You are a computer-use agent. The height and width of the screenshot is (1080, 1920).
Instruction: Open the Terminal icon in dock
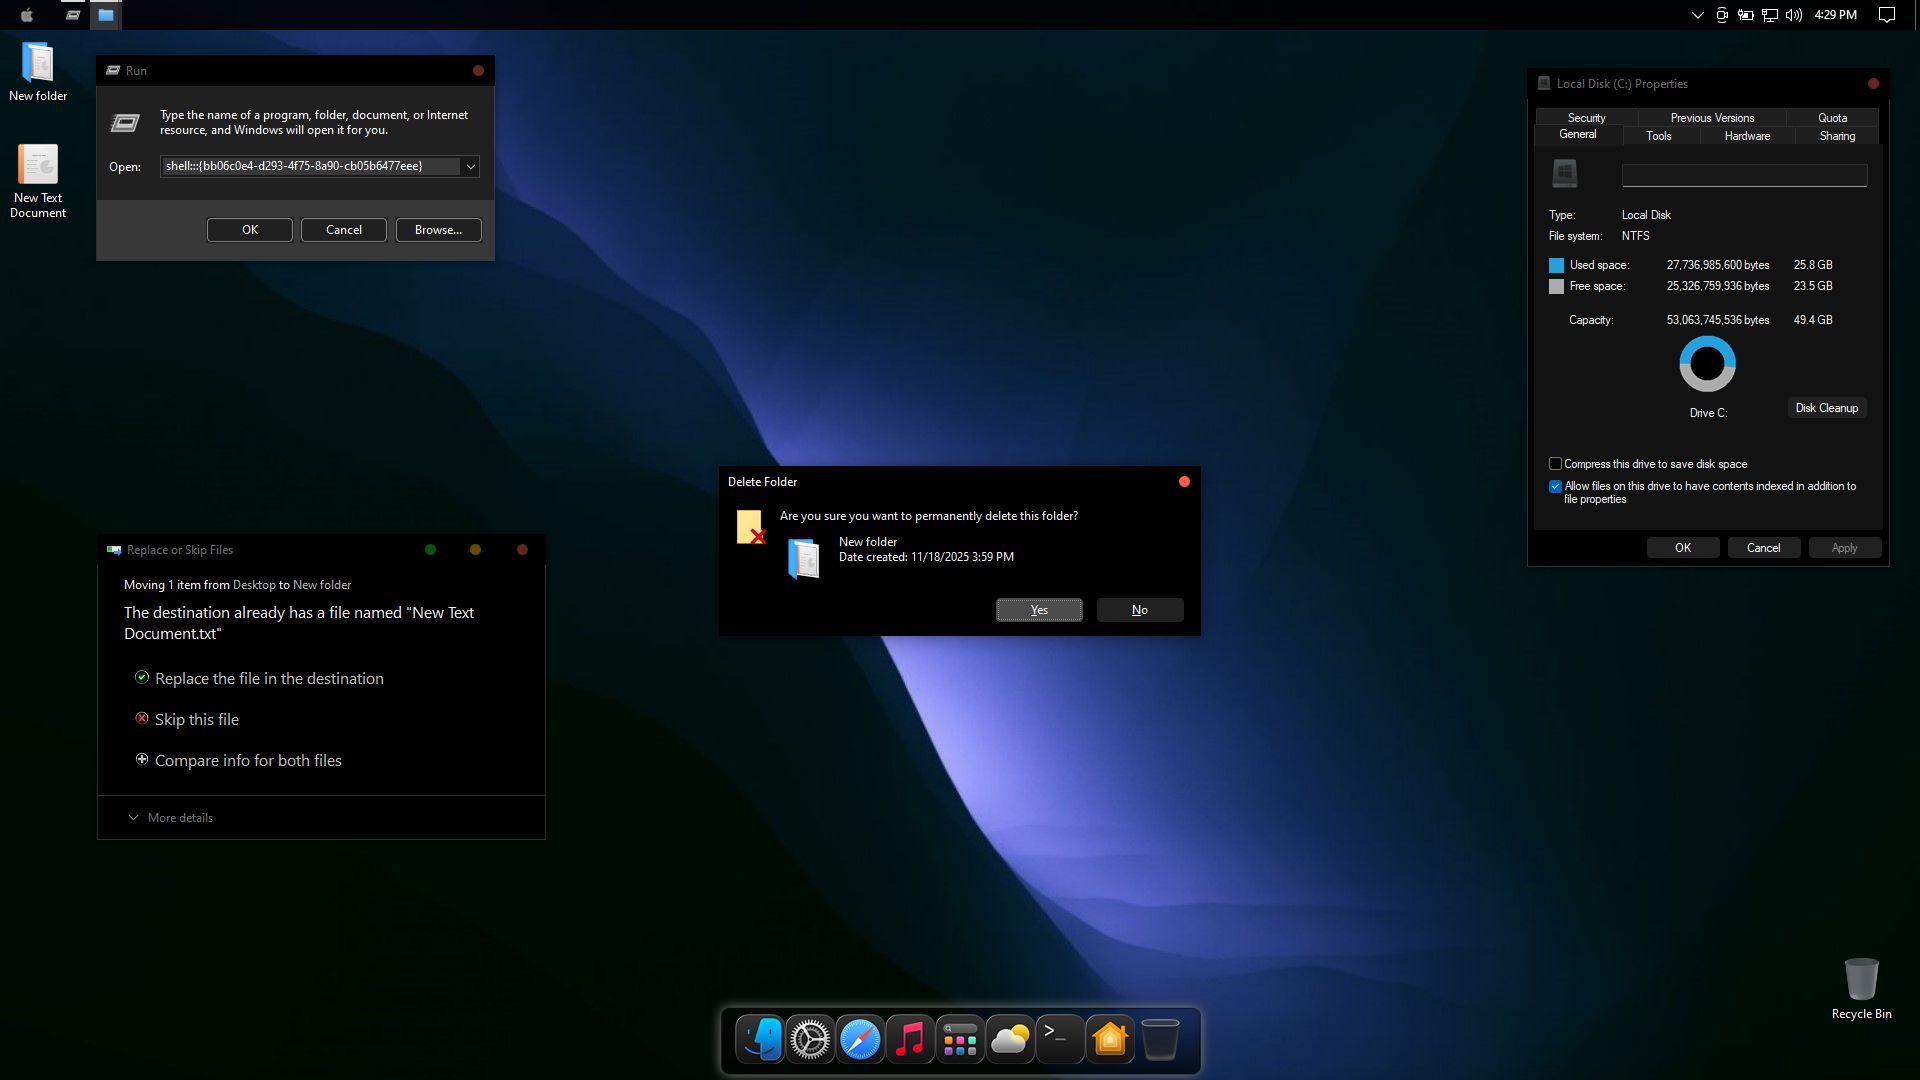(1059, 1040)
